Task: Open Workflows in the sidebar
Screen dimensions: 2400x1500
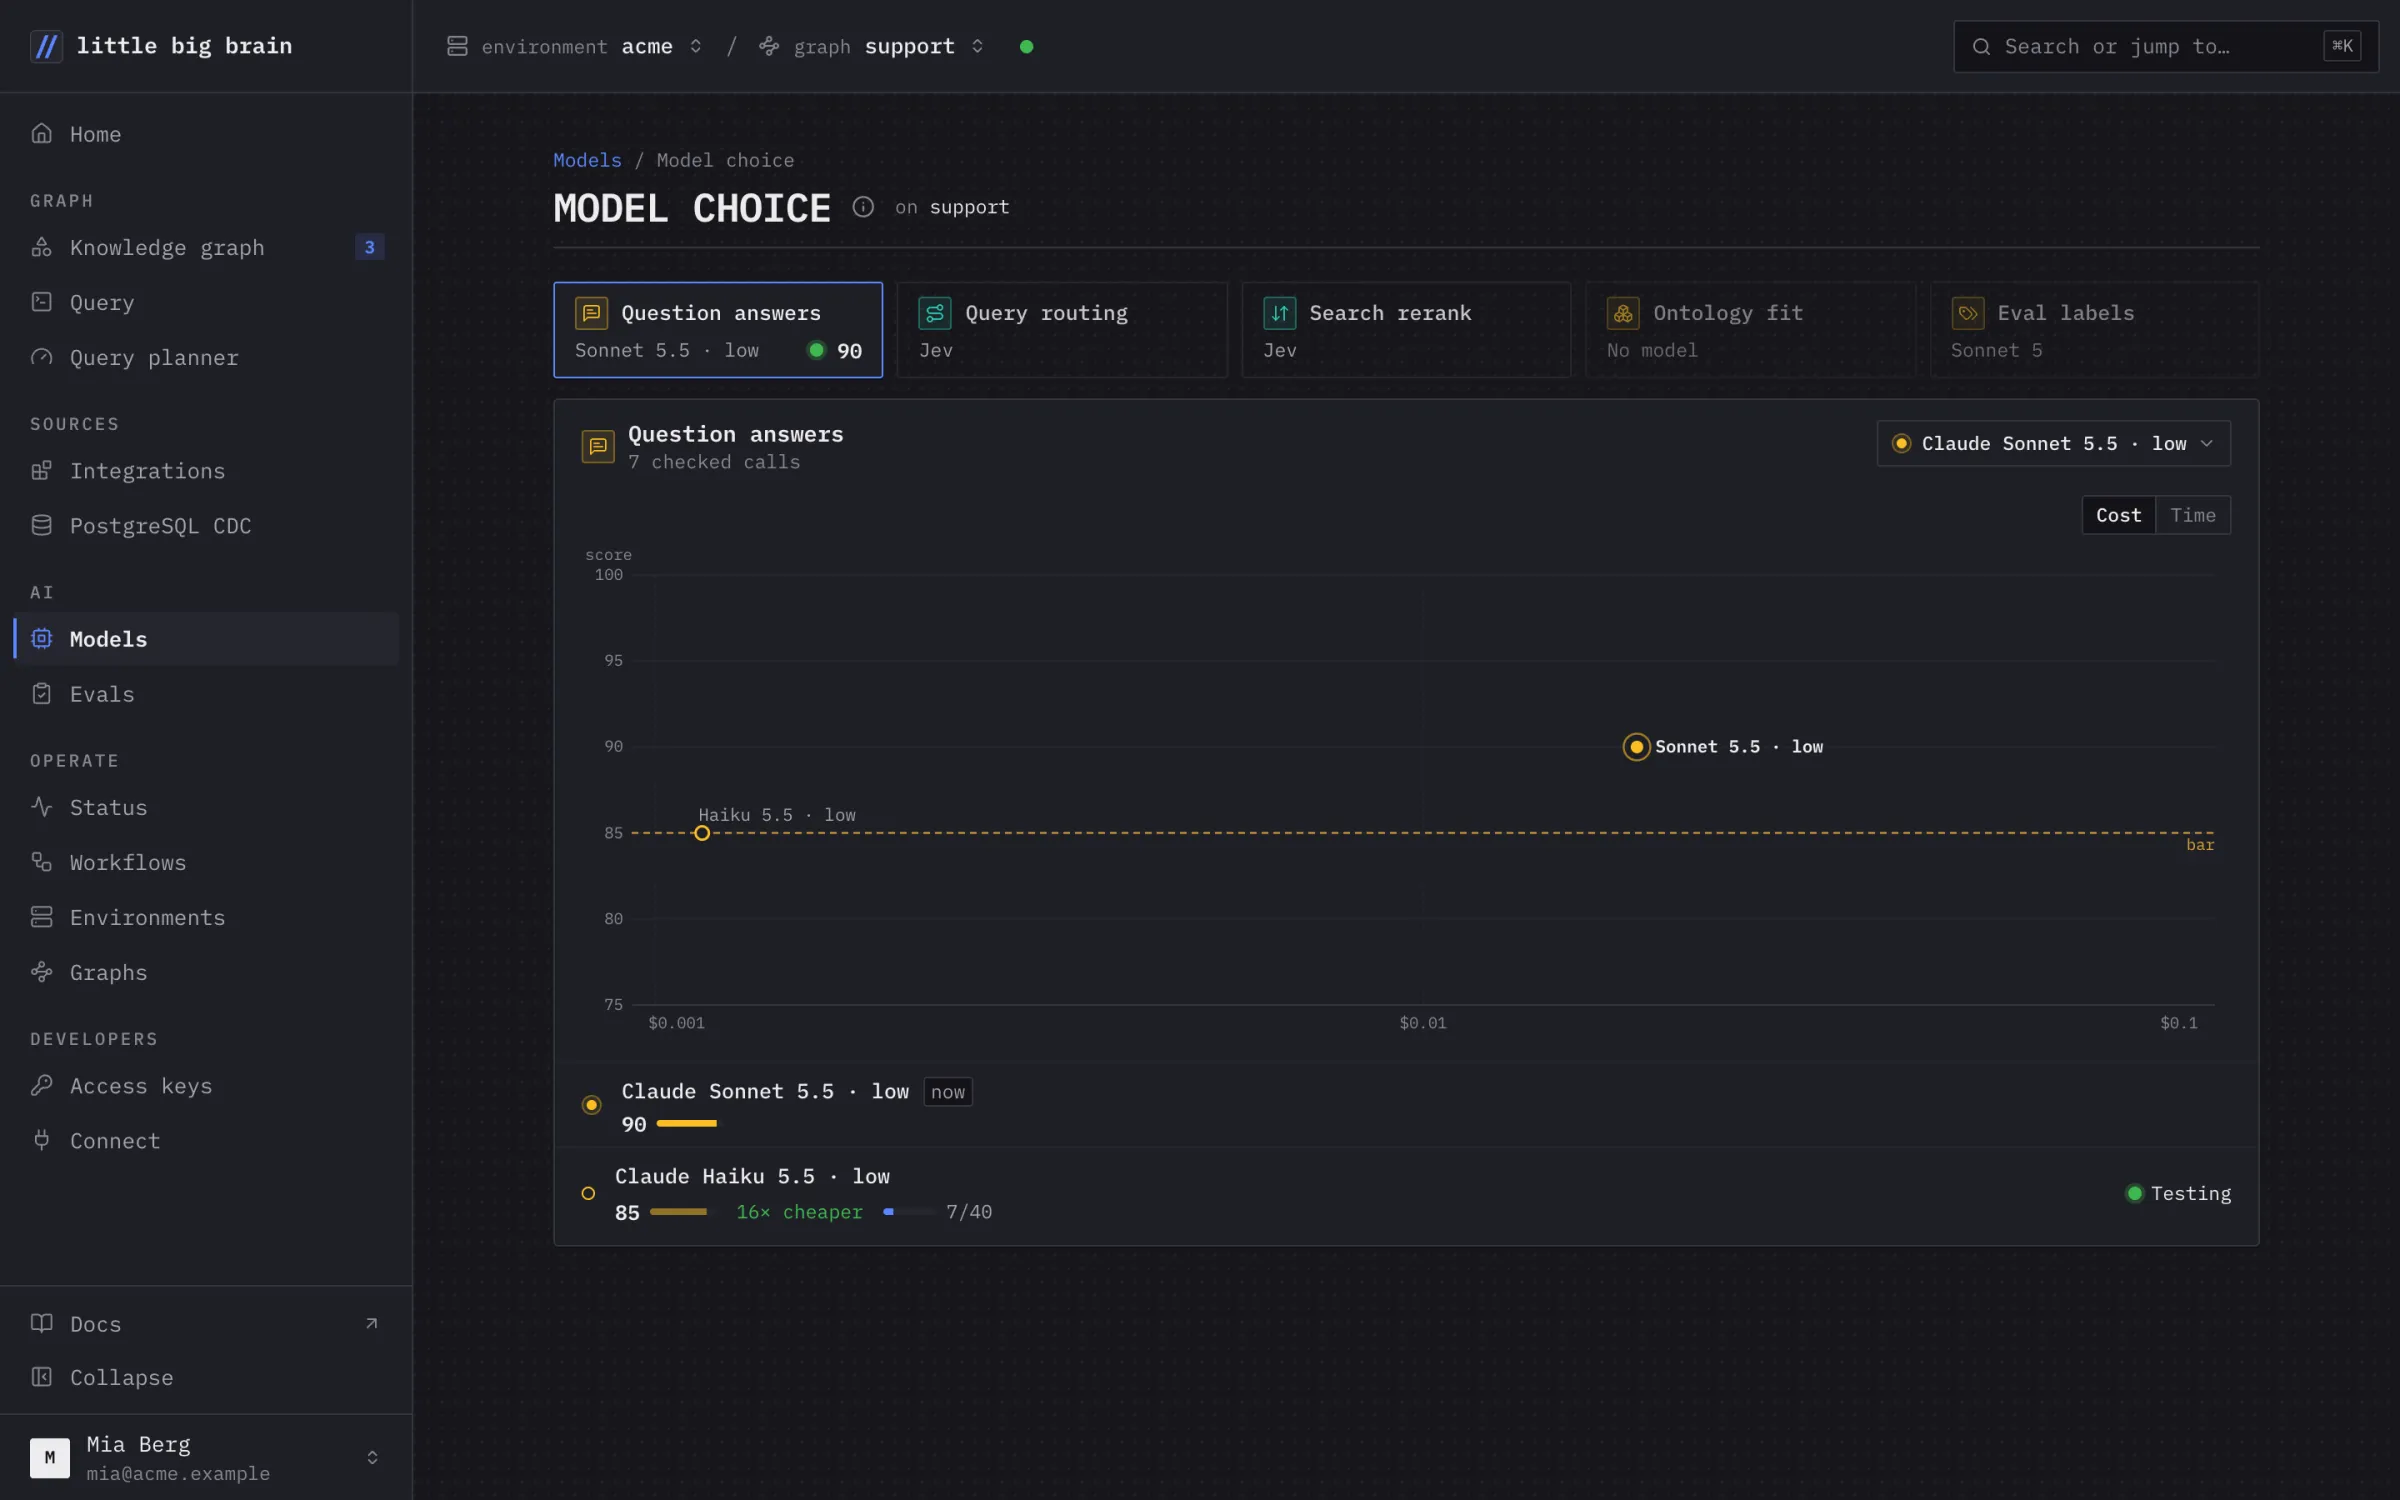Action: pyautogui.click(x=206, y=862)
